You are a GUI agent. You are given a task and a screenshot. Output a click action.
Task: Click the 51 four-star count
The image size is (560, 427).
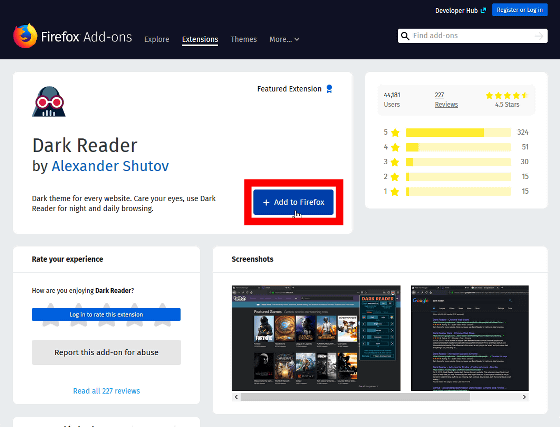pyautogui.click(x=525, y=147)
